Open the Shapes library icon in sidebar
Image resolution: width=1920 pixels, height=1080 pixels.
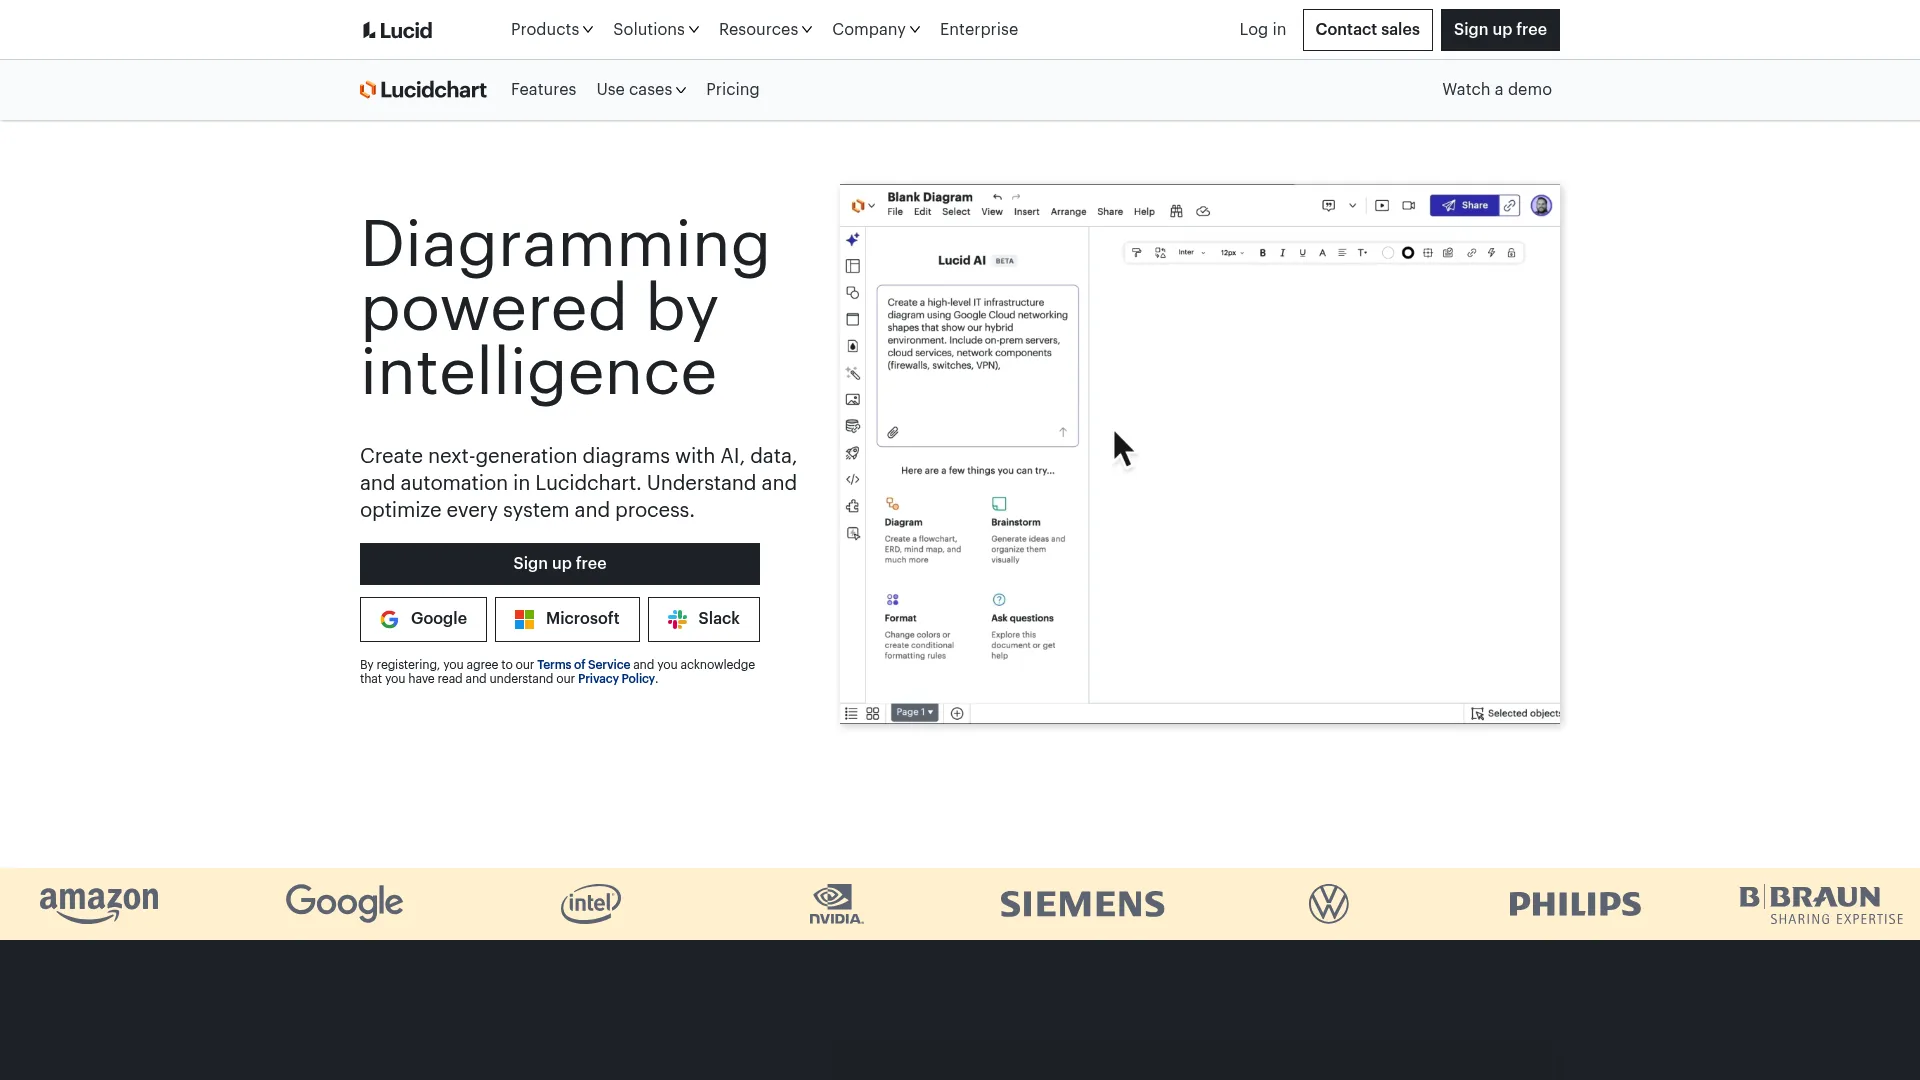pos(852,293)
